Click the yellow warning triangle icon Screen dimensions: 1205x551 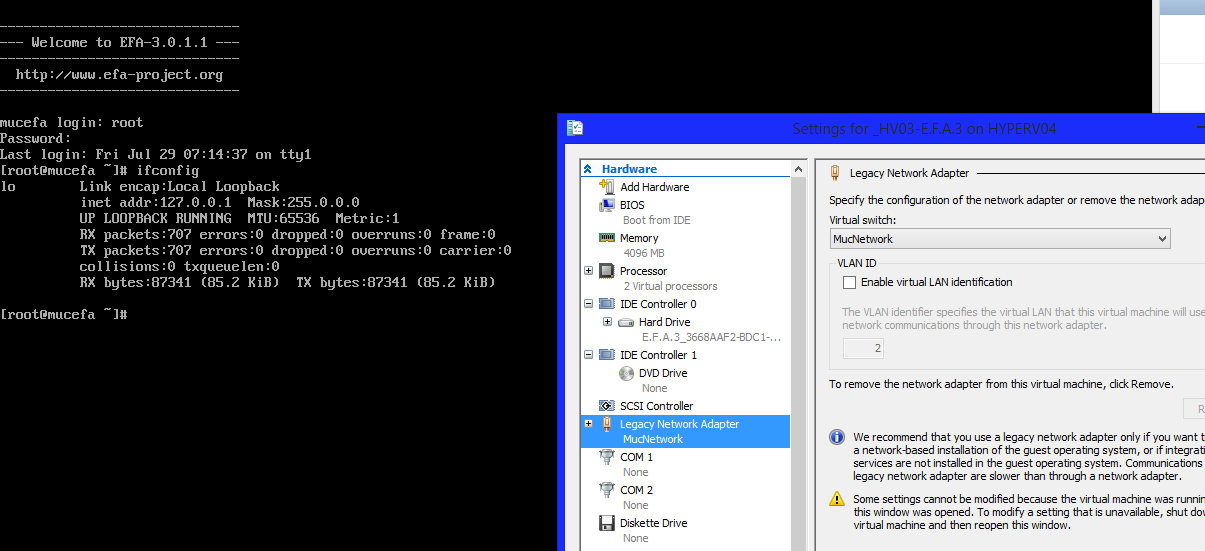[x=837, y=498]
